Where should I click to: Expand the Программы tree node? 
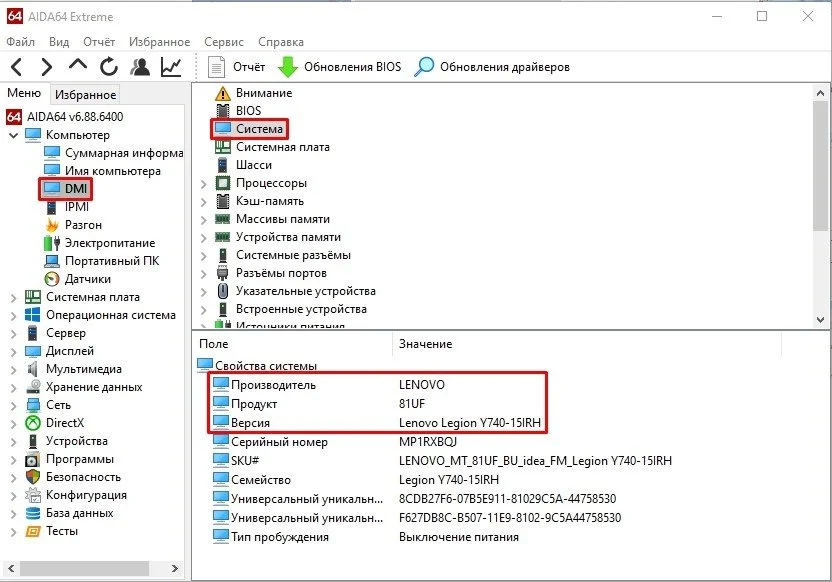(13, 460)
